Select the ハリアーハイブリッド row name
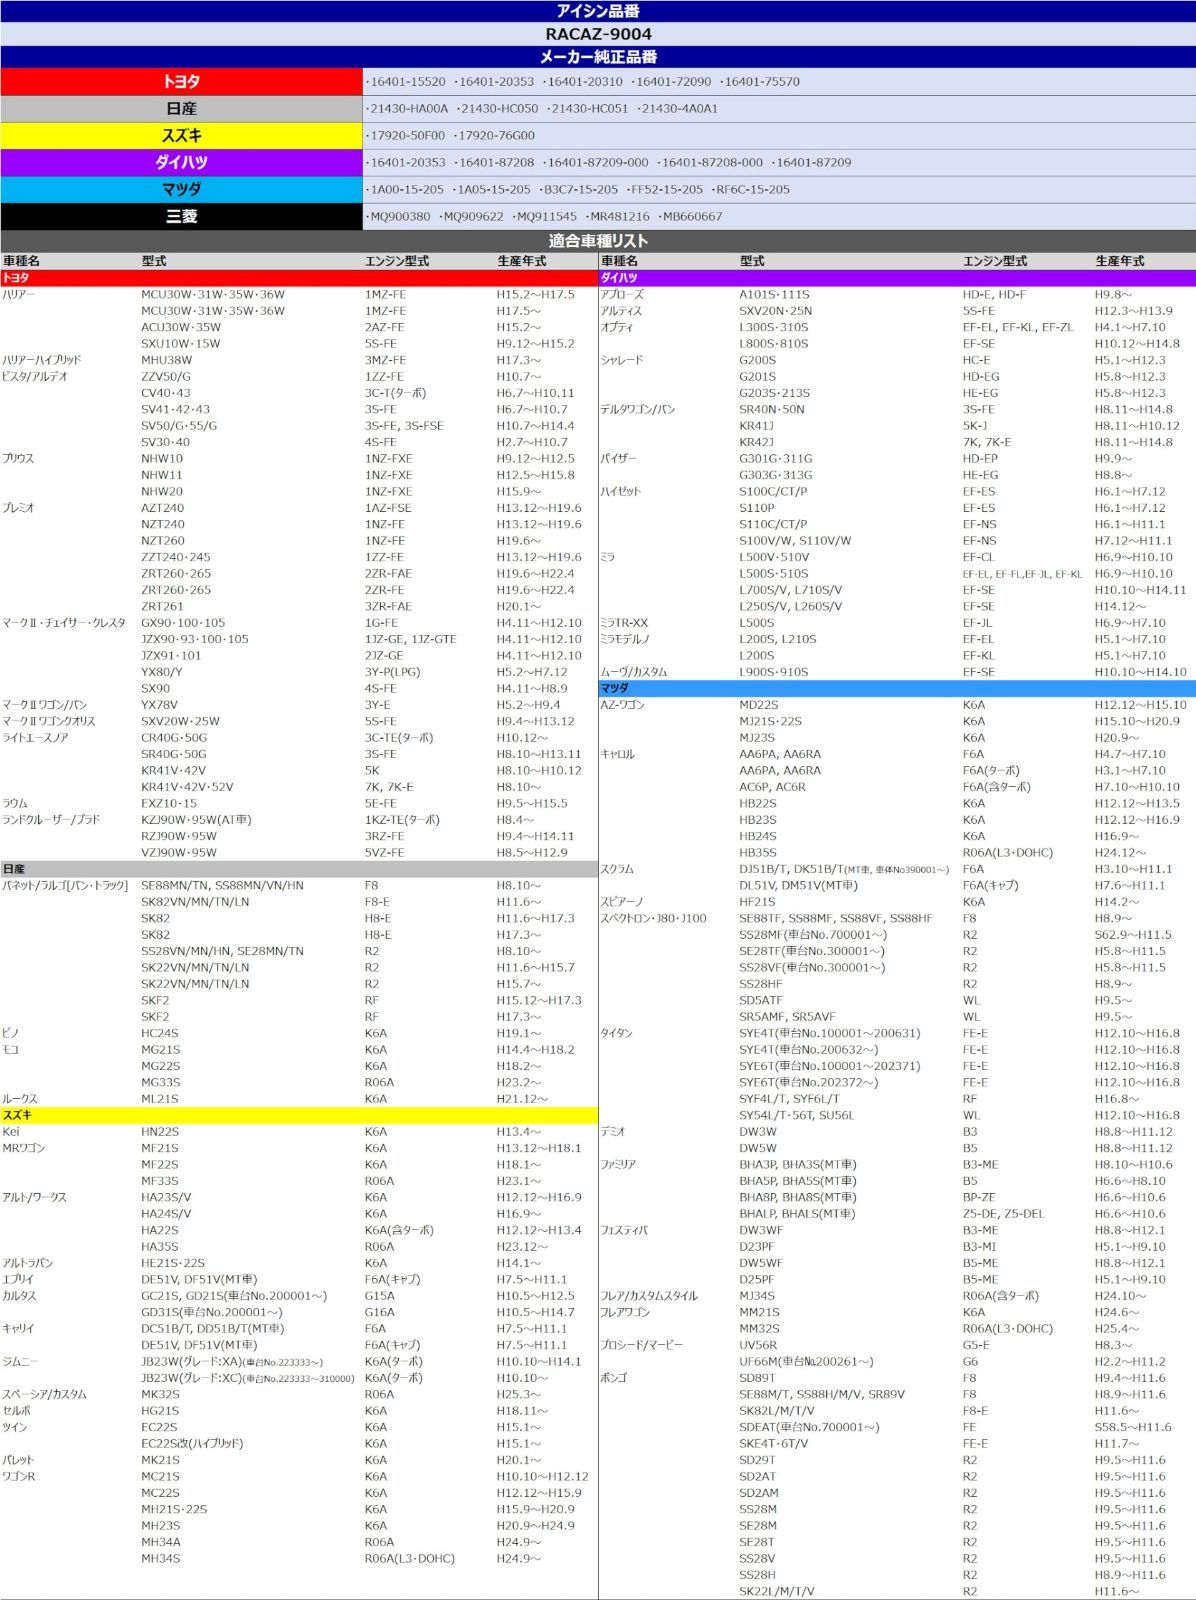This screenshot has height=1600, width=1196. (42, 360)
